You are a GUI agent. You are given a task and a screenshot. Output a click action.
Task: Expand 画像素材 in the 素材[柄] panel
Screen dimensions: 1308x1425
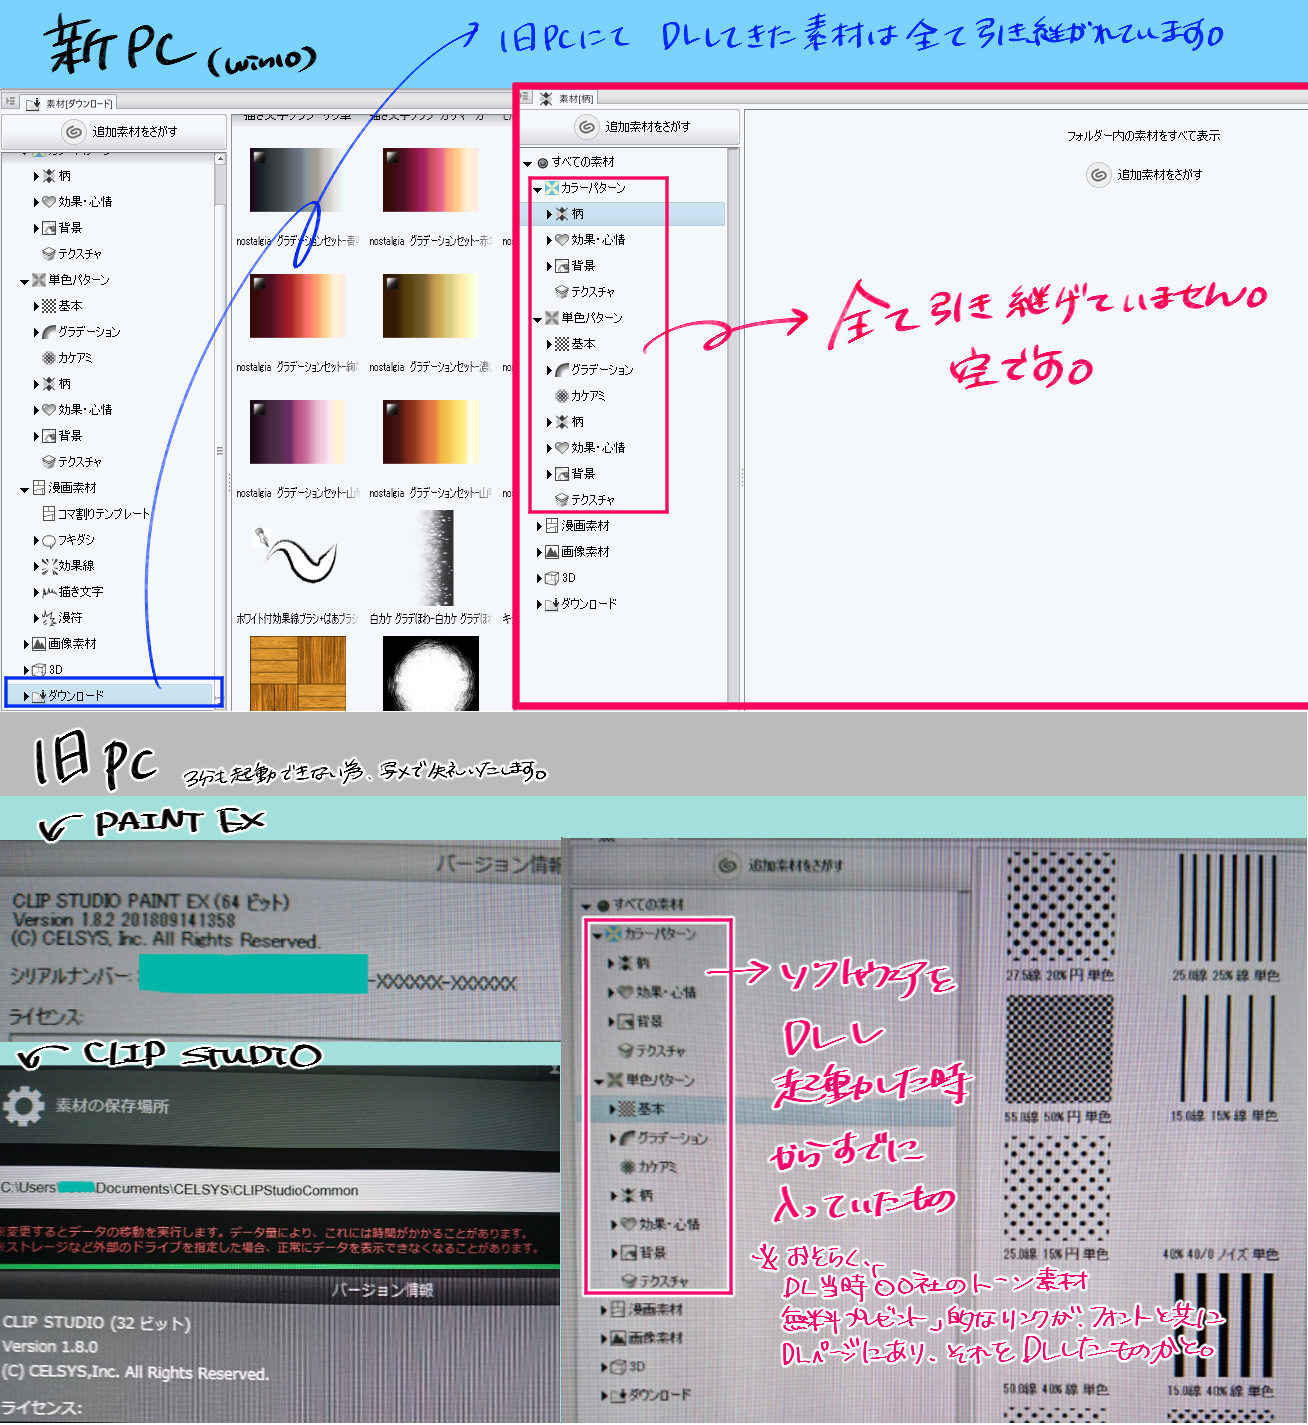tap(539, 552)
